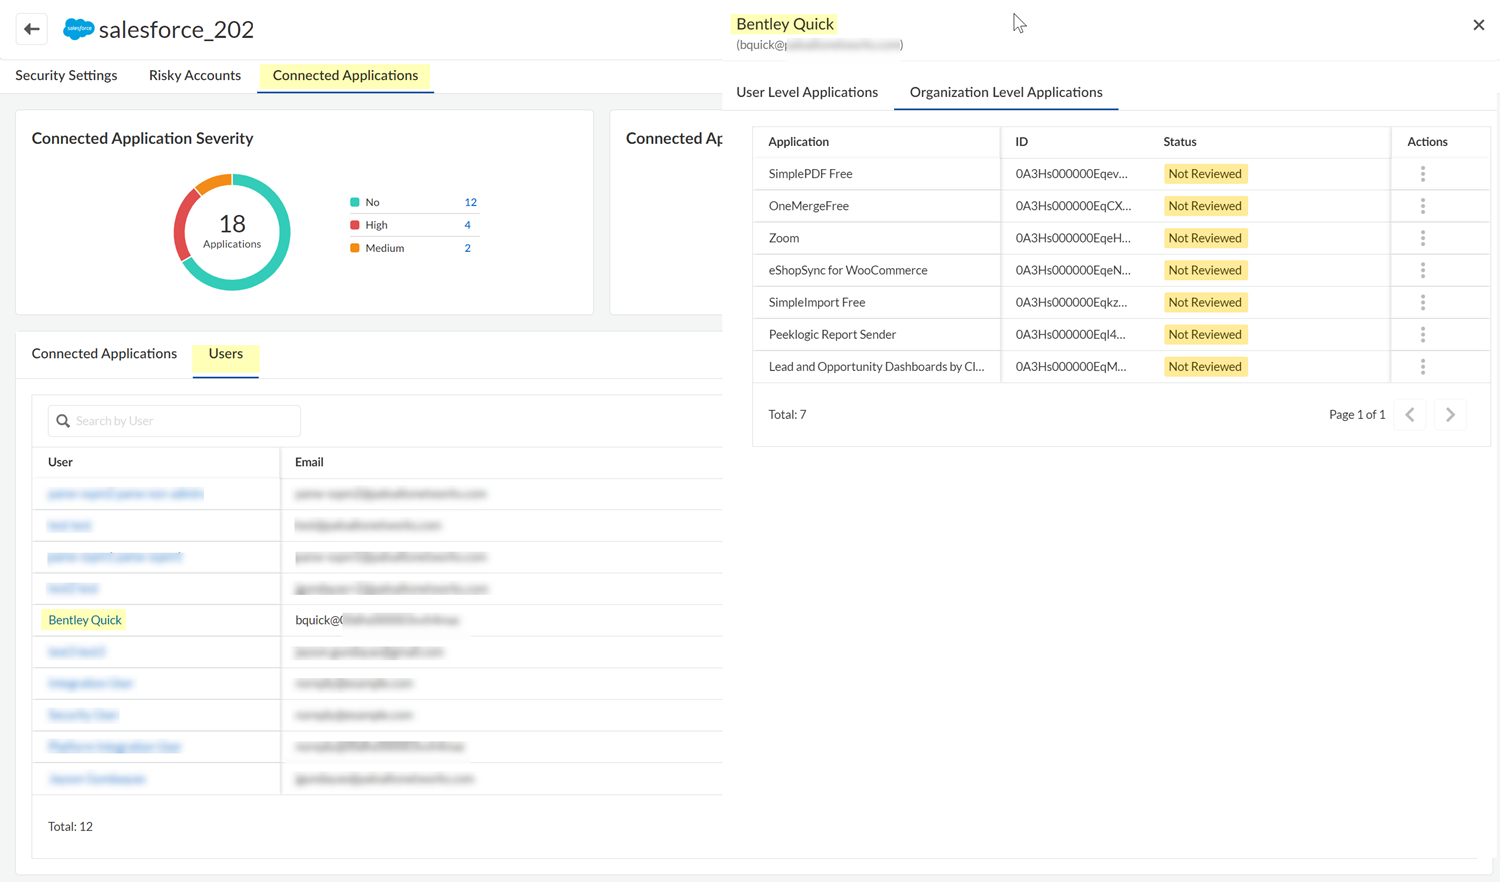Screen dimensions: 1500x882
Task: Open actions menu for OneMergeFree
Action: click(x=1422, y=206)
